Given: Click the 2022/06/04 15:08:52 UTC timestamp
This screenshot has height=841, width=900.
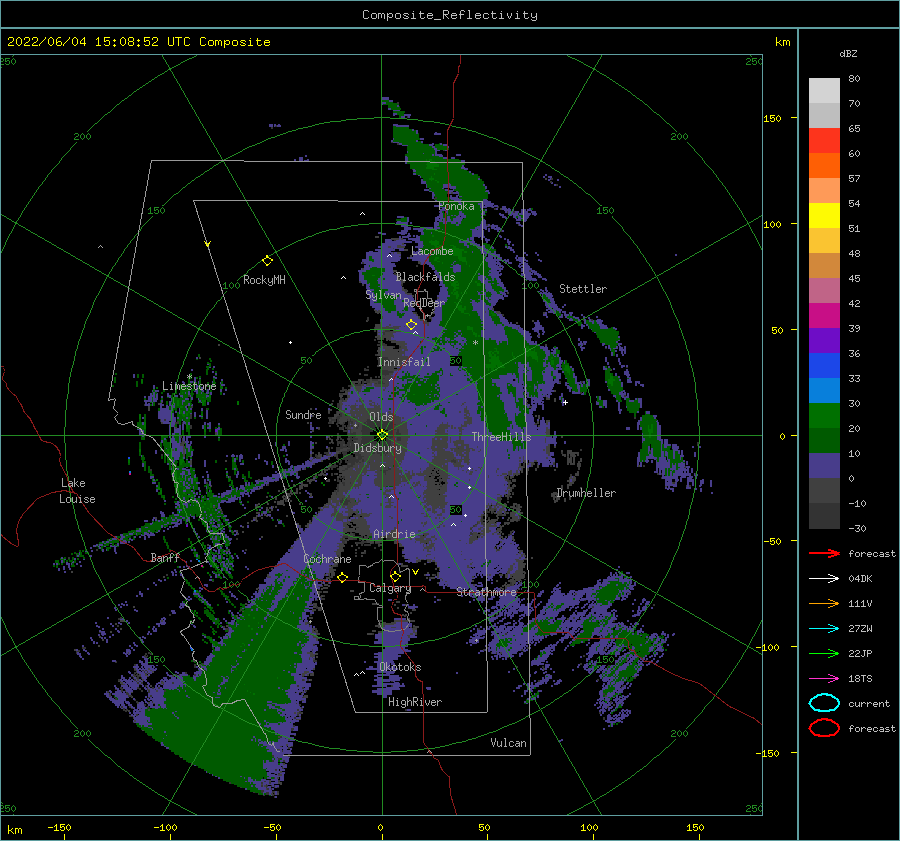Looking at the screenshot, I should (x=138, y=42).
